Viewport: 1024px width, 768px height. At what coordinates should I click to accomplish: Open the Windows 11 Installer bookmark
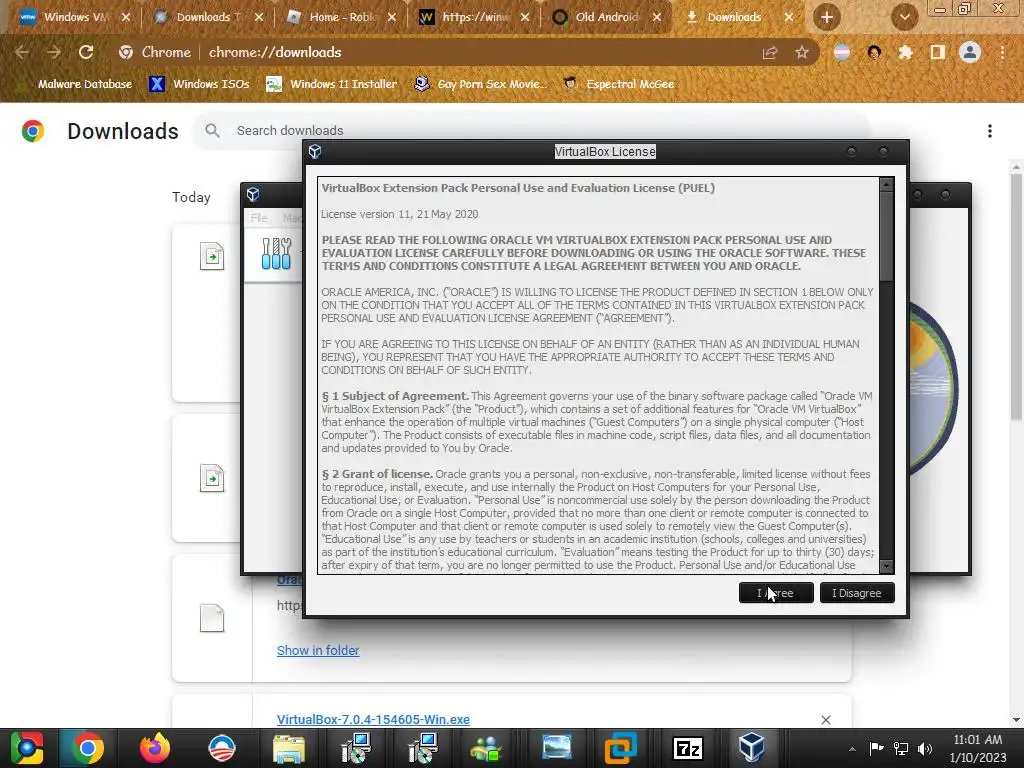tap(332, 84)
